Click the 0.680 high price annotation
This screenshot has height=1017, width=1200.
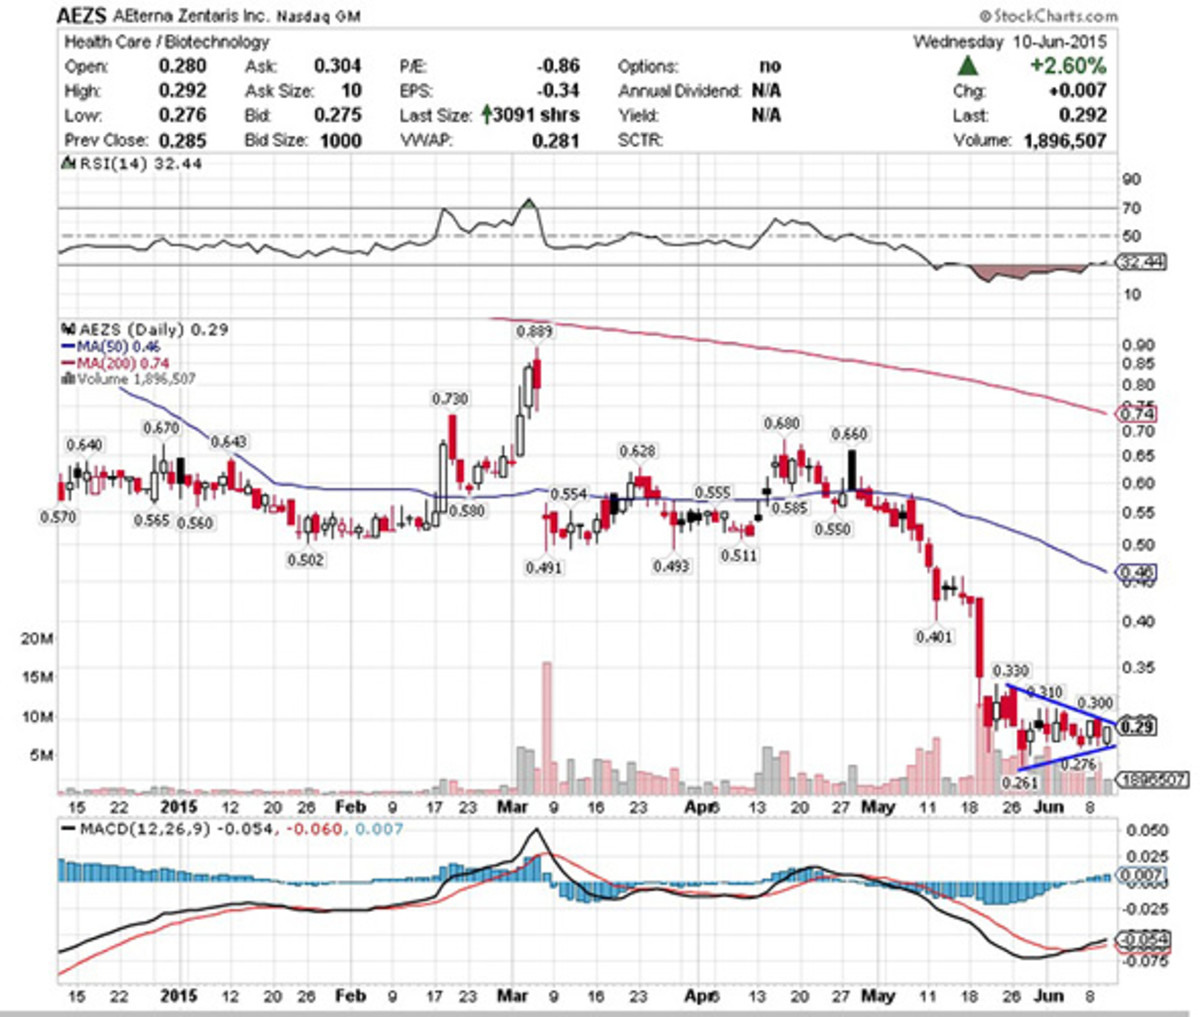[x=782, y=424]
